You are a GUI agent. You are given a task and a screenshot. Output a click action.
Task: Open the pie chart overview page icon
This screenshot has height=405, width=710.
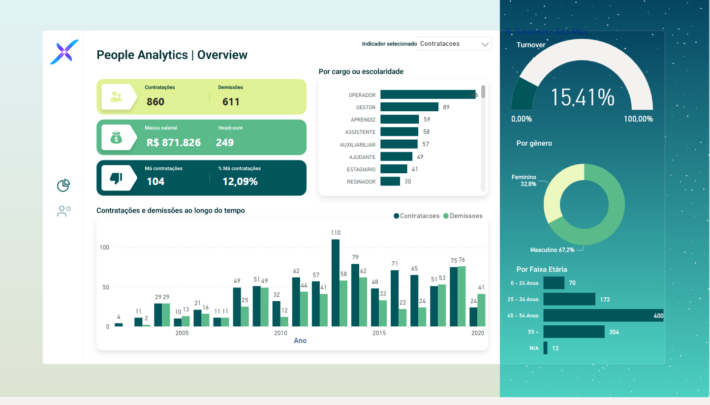64,185
